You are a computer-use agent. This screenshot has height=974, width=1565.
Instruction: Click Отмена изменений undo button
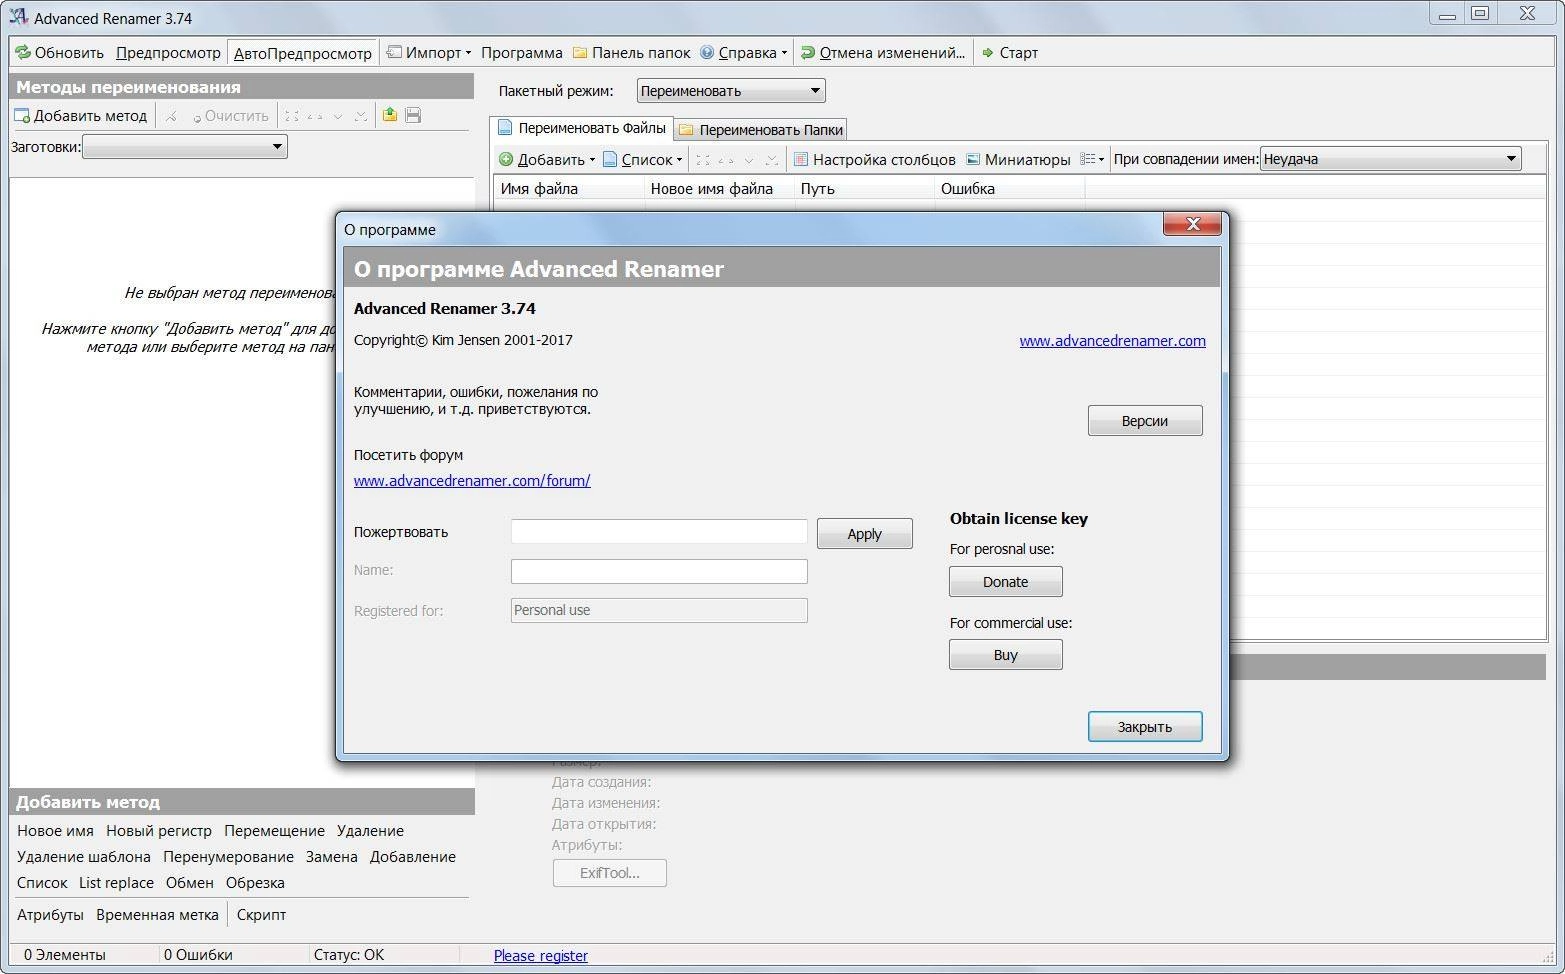point(883,53)
